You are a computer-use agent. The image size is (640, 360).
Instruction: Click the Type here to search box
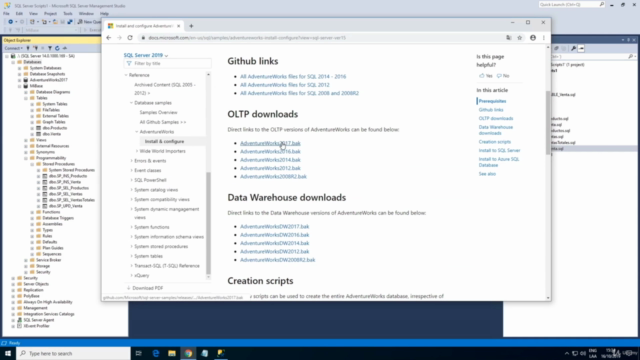tap(73, 353)
